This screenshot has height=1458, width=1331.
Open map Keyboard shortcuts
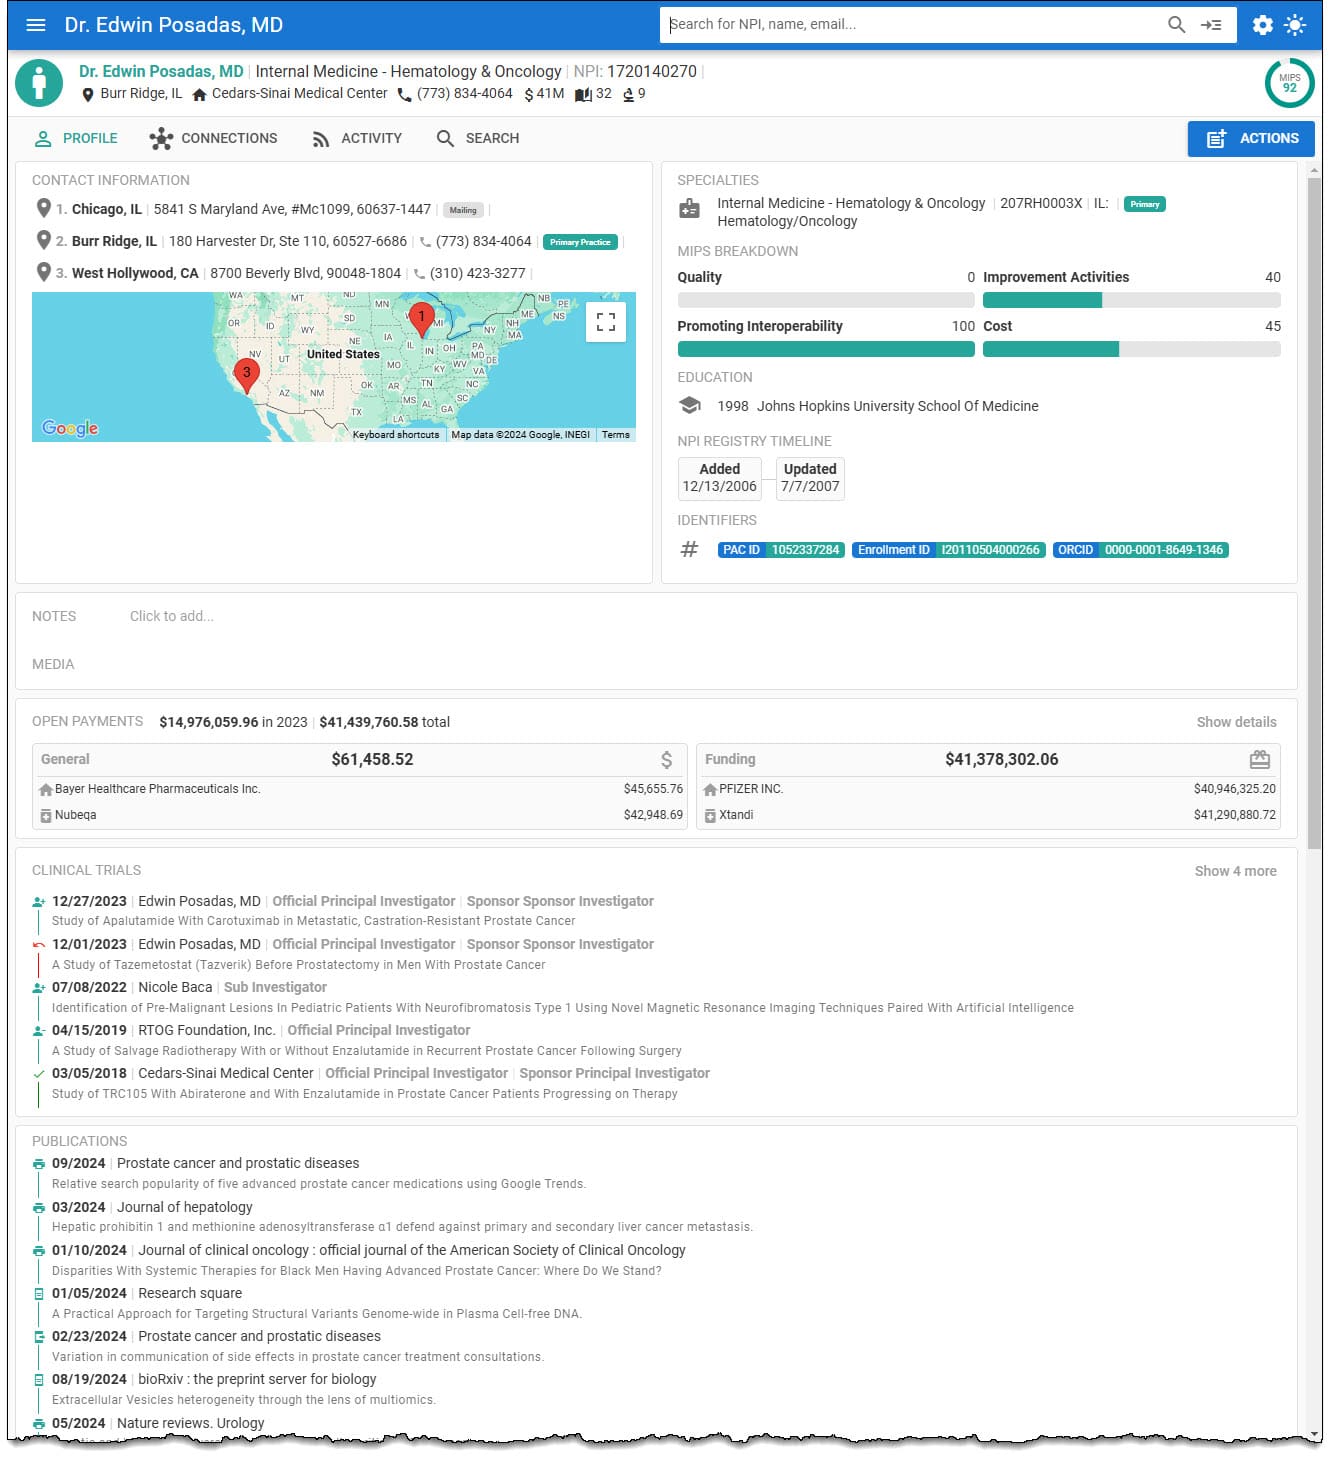395,435
